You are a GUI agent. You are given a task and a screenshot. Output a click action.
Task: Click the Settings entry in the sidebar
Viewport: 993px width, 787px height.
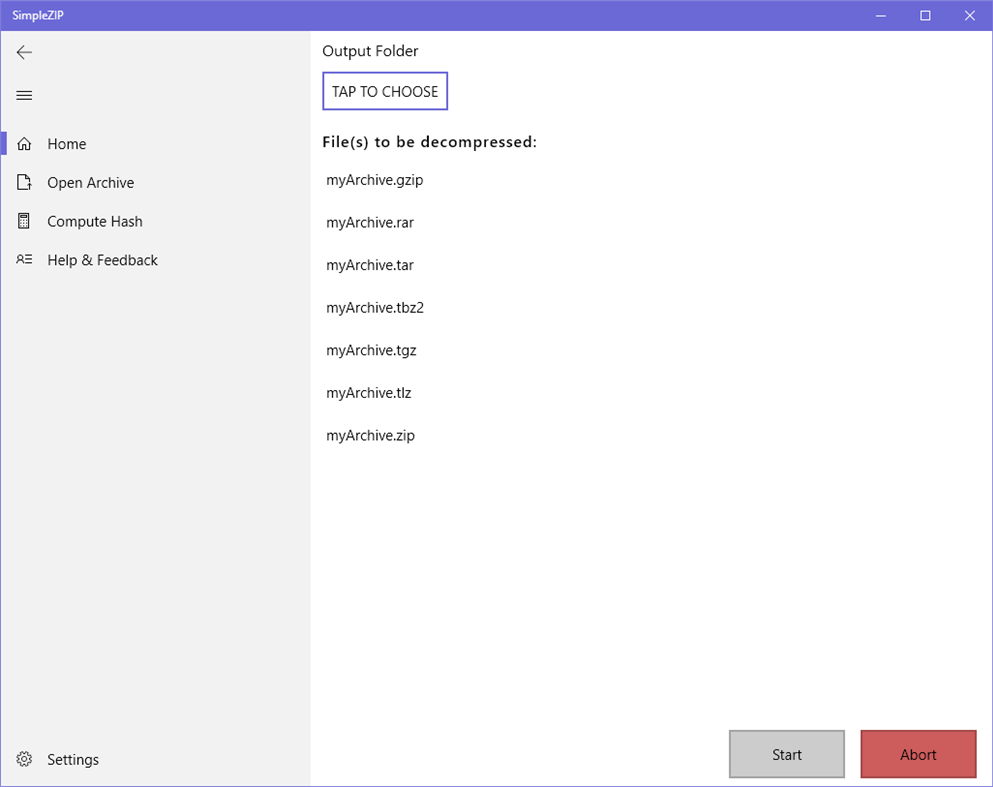pyautogui.click(x=73, y=759)
